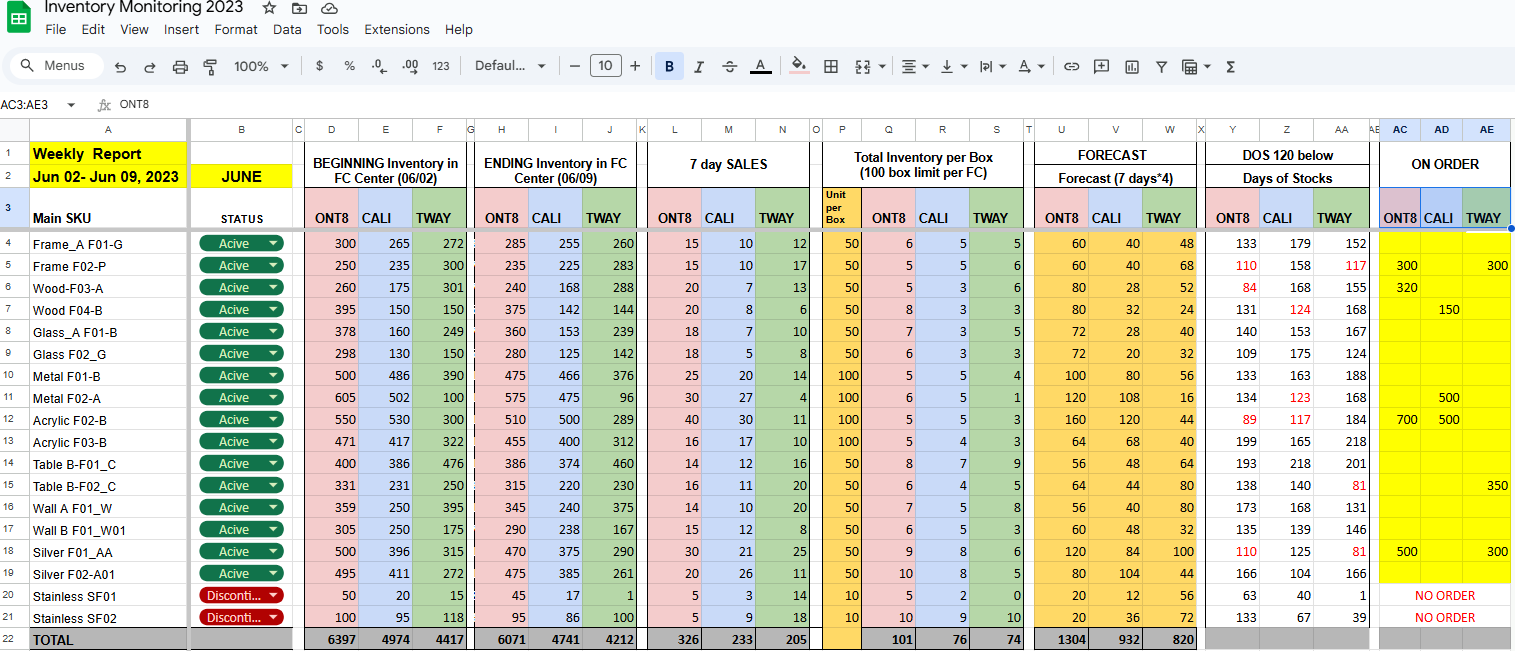
Task: Select the Wood-F03-A SKU cell
Action: click(x=109, y=288)
